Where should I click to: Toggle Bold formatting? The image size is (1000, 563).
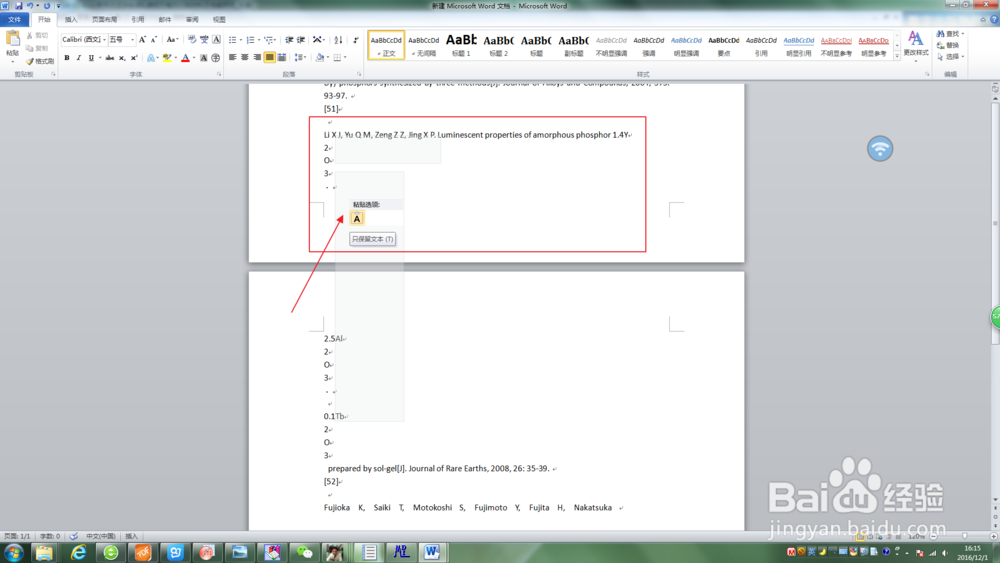pyautogui.click(x=67, y=58)
